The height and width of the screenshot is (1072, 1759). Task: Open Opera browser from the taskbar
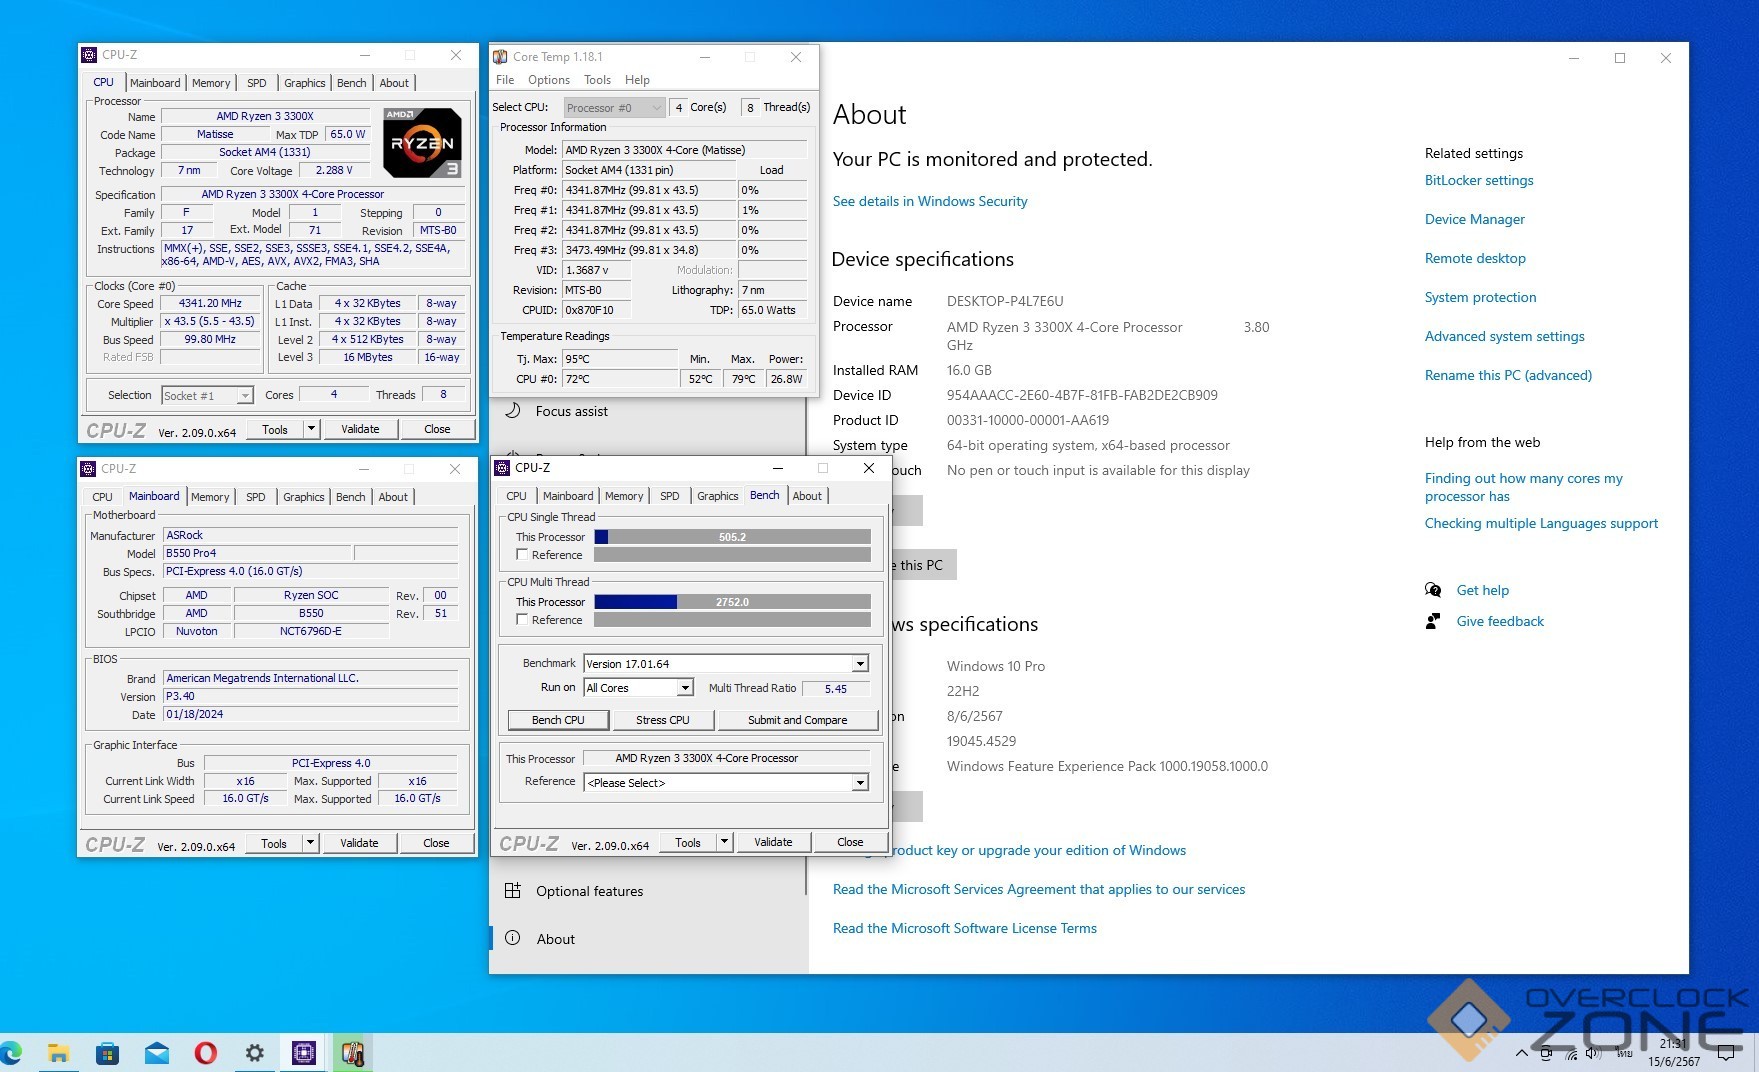[x=206, y=1052]
